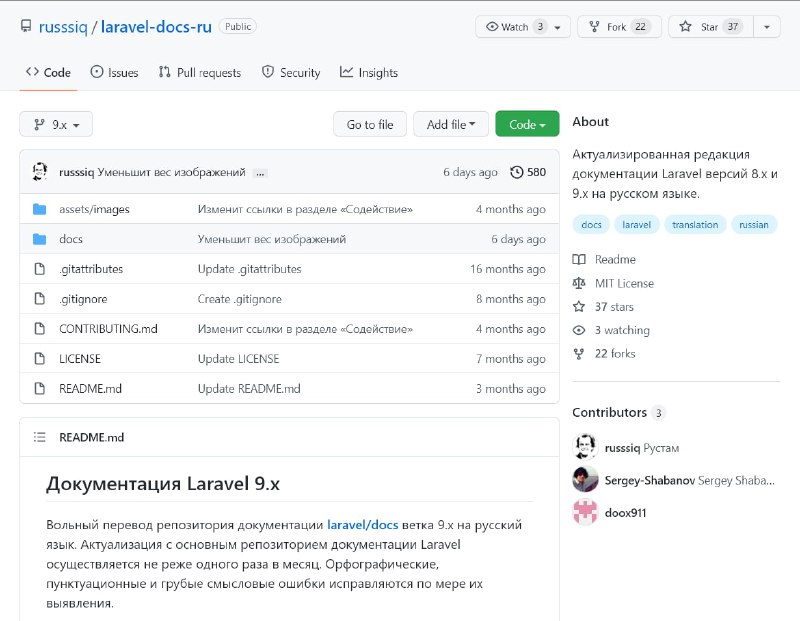Screen dimensions: 800x621
Task: Open the CONTRIBUTING.md file
Action: click(108, 329)
